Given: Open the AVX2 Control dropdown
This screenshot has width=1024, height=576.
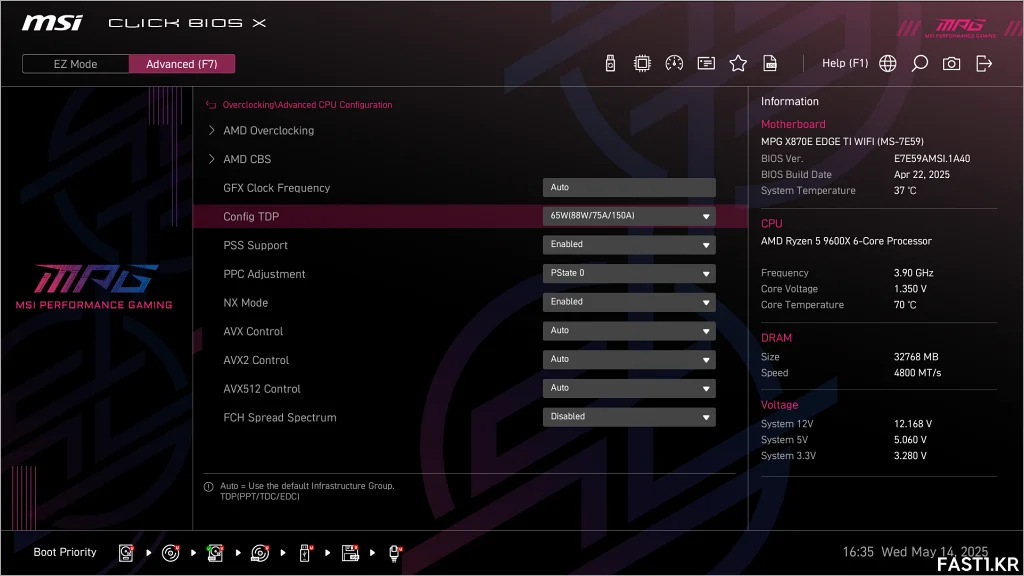Looking at the screenshot, I should coord(629,360).
